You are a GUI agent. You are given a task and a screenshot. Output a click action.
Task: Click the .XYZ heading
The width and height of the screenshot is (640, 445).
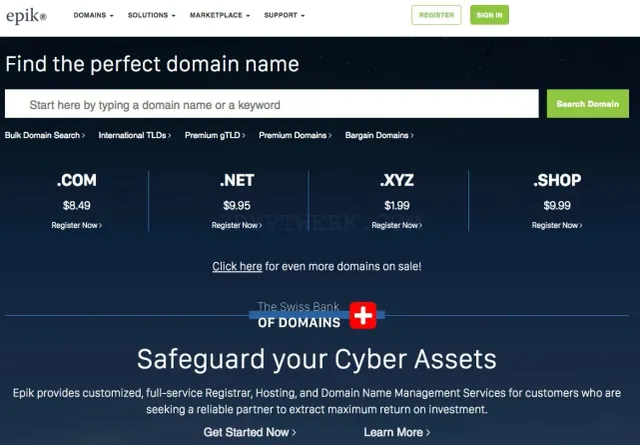(397, 180)
